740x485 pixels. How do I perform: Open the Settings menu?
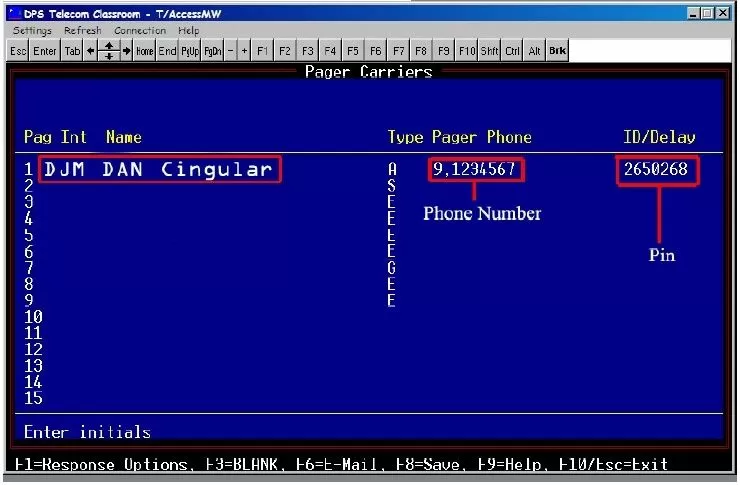(32, 31)
